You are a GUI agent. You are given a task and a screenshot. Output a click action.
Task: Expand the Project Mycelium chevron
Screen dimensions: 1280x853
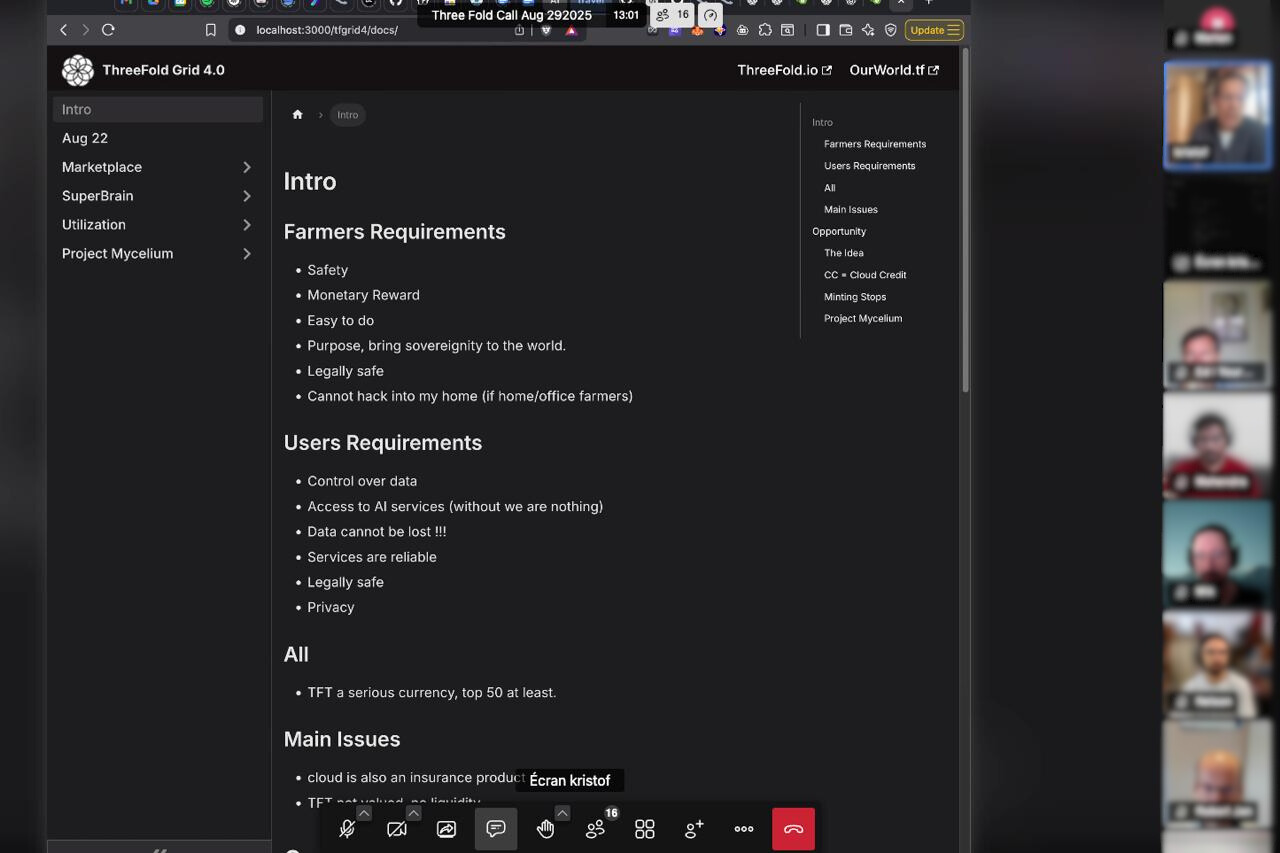pos(247,254)
